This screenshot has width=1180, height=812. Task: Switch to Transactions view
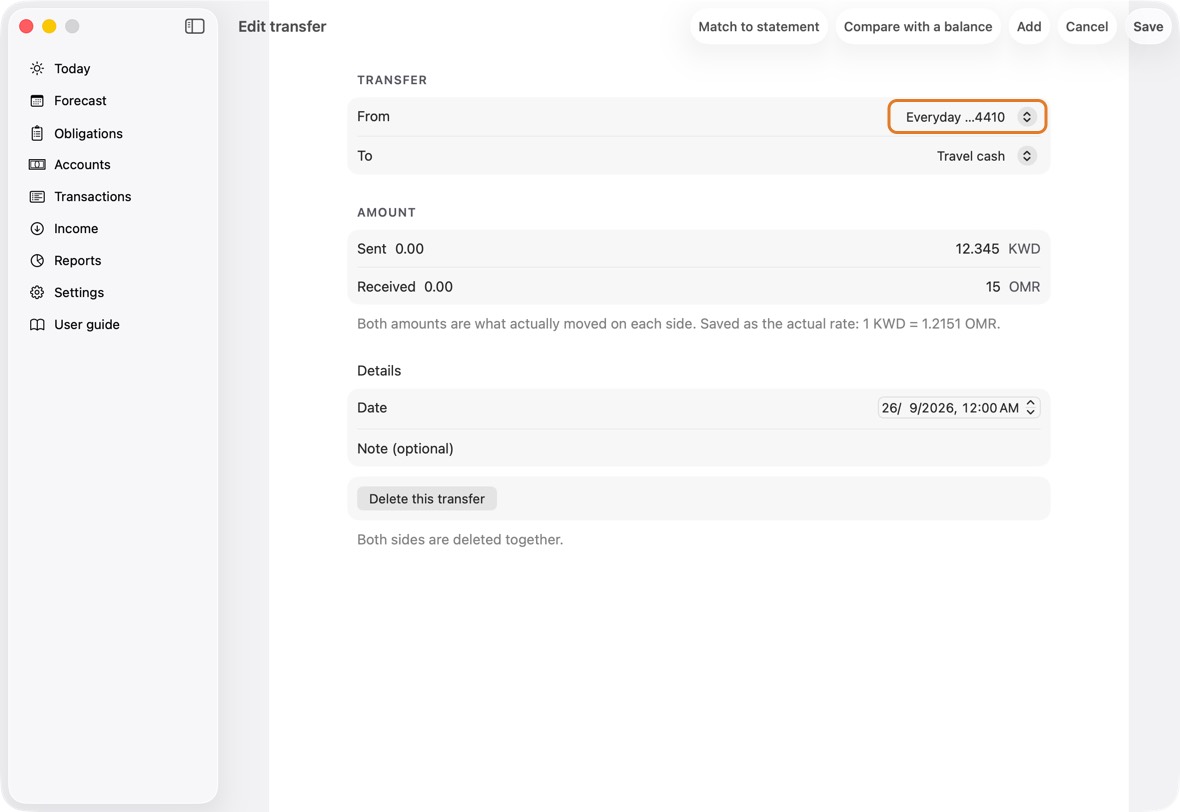[x=93, y=196]
